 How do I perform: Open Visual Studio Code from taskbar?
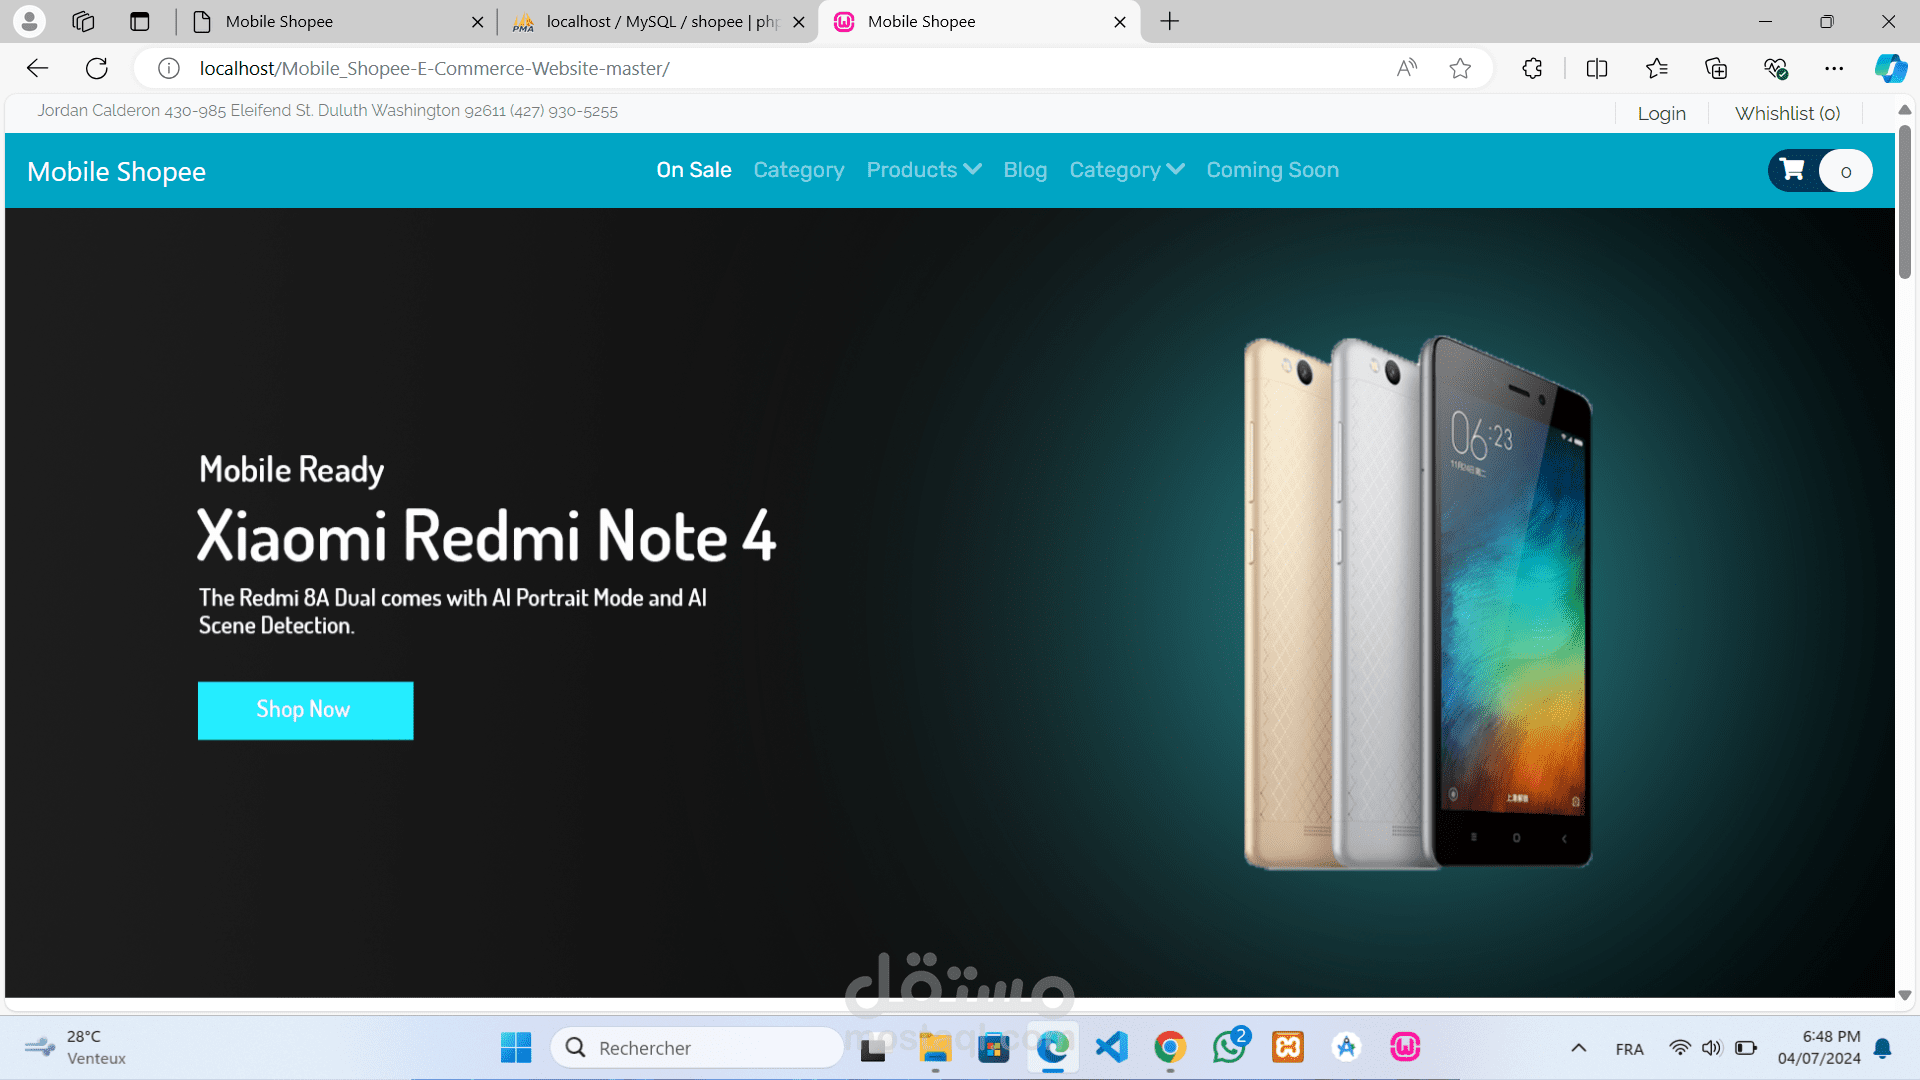[1111, 1047]
